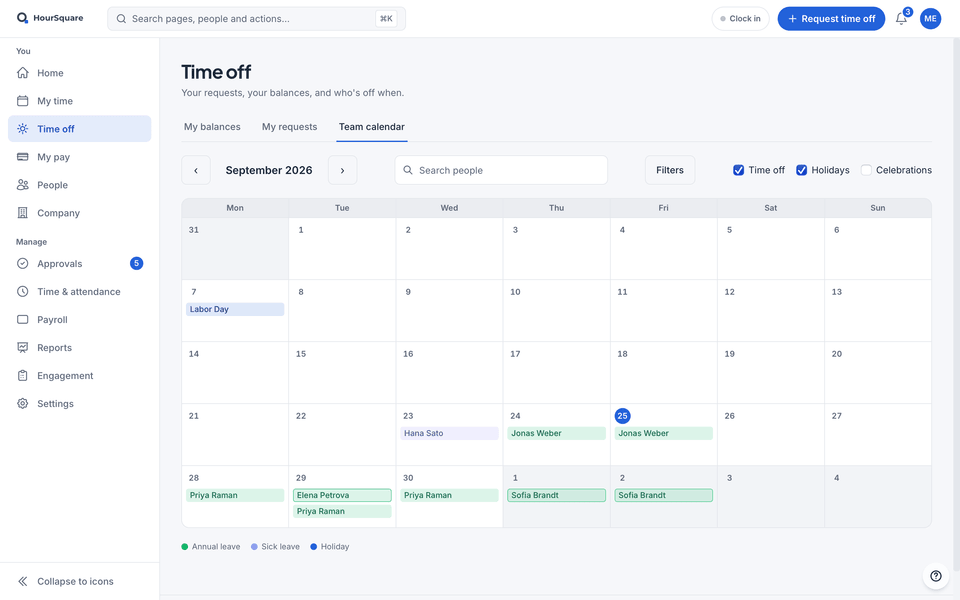Click the My time calendar icon
The height and width of the screenshot is (600, 960).
[x=23, y=101]
